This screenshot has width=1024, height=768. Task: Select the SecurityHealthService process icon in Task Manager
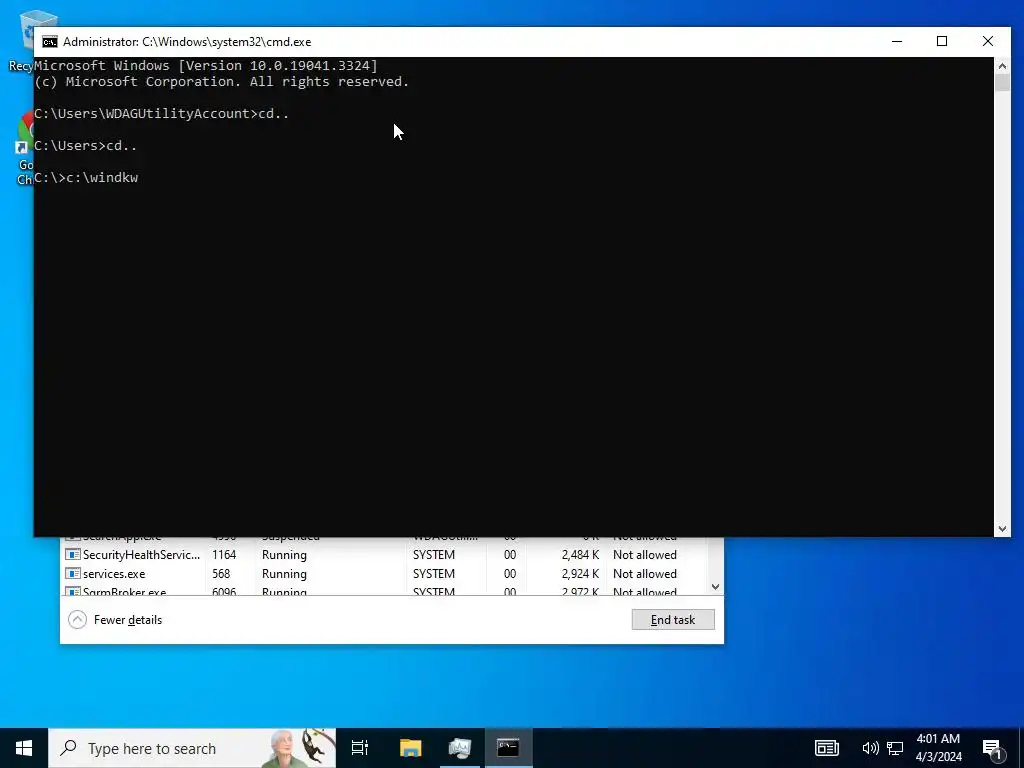point(72,554)
